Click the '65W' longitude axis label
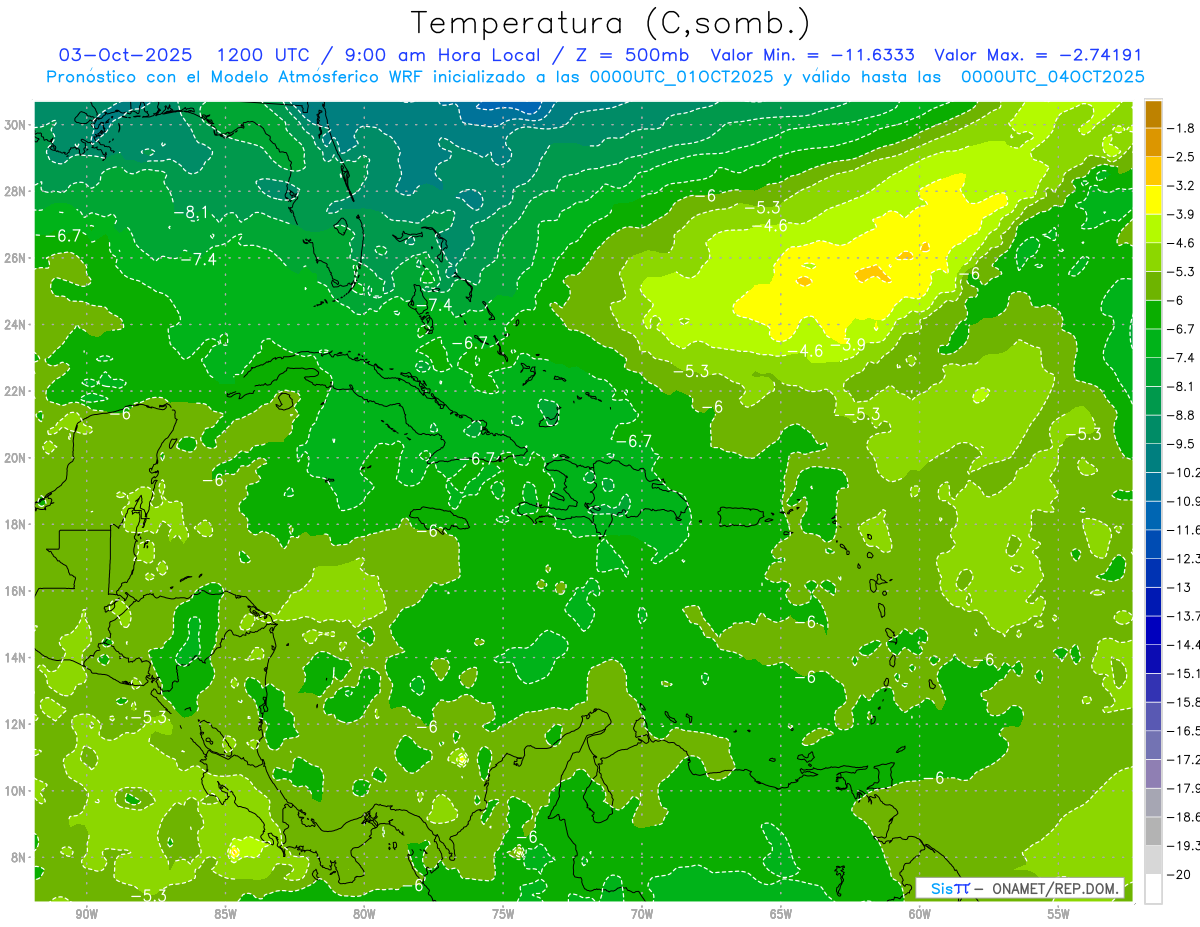1200x927 pixels. click(781, 914)
